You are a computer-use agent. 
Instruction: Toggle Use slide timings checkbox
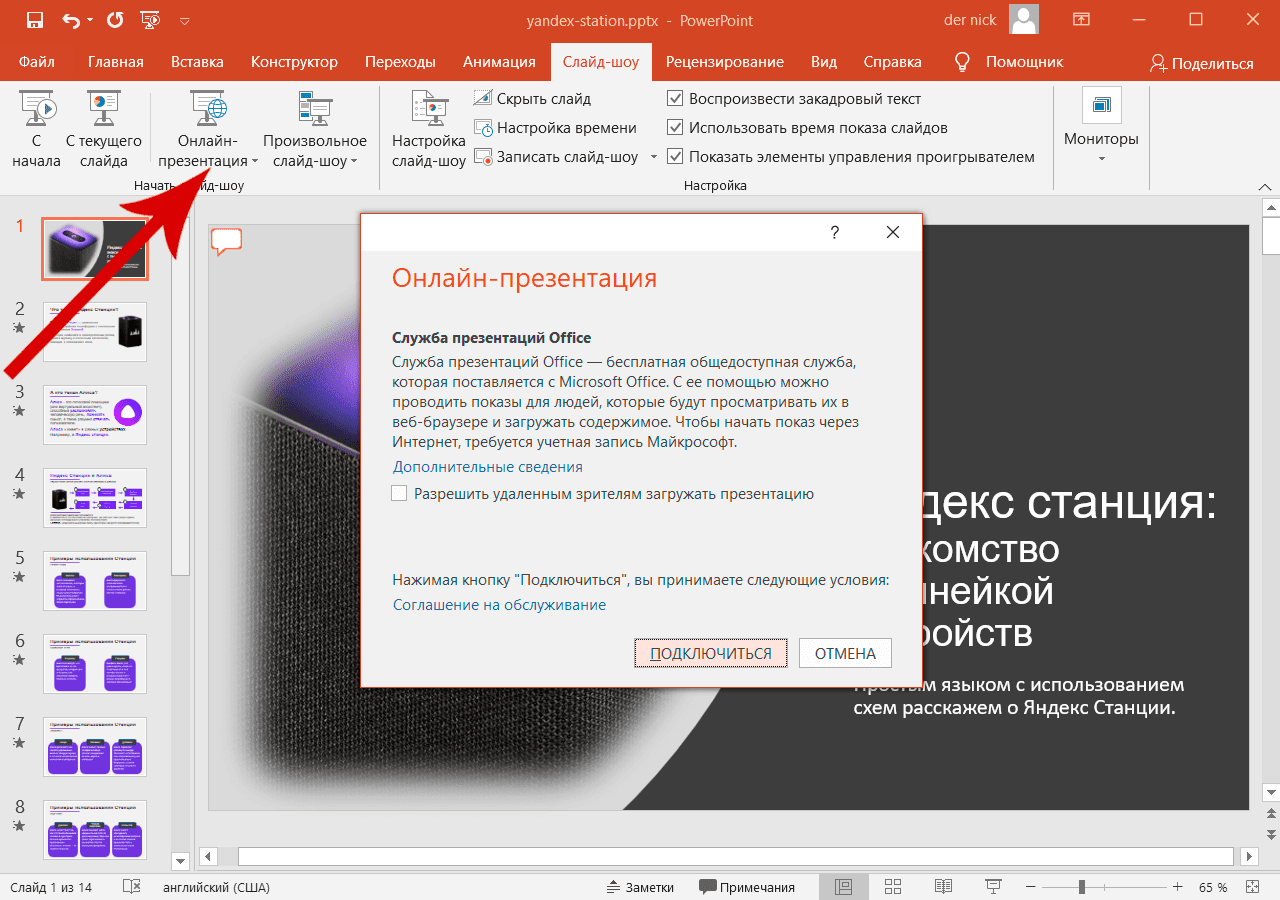click(675, 128)
